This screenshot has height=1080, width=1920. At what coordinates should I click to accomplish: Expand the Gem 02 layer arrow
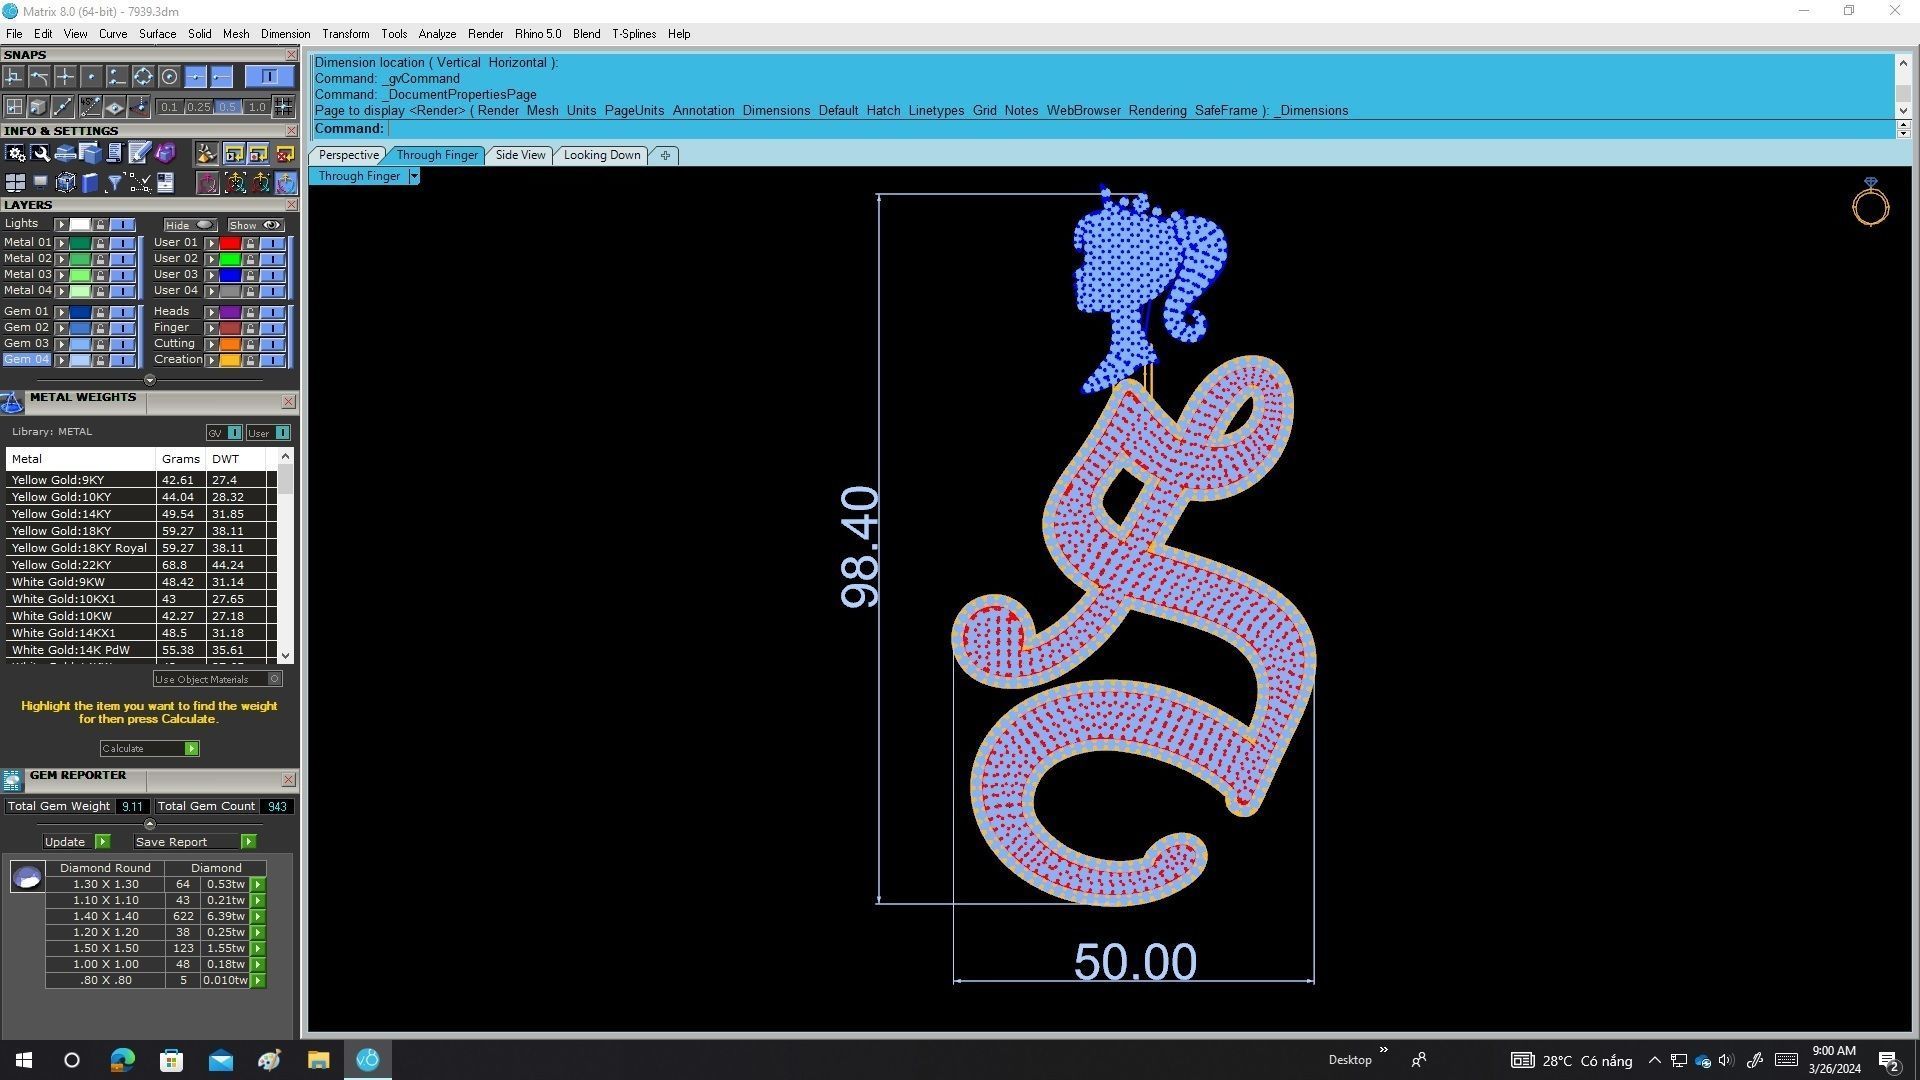pyautogui.click(x=61, y=328)
